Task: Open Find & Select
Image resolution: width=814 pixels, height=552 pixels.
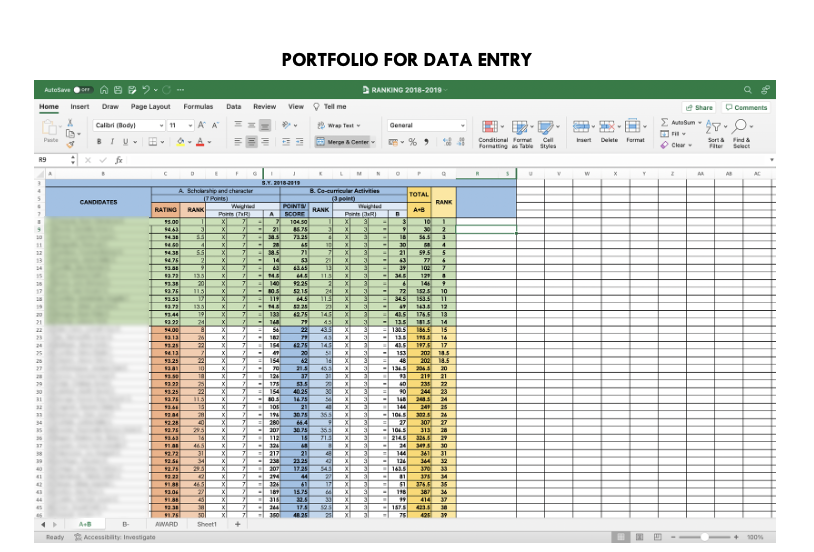Action: click(x=741, y=134)
